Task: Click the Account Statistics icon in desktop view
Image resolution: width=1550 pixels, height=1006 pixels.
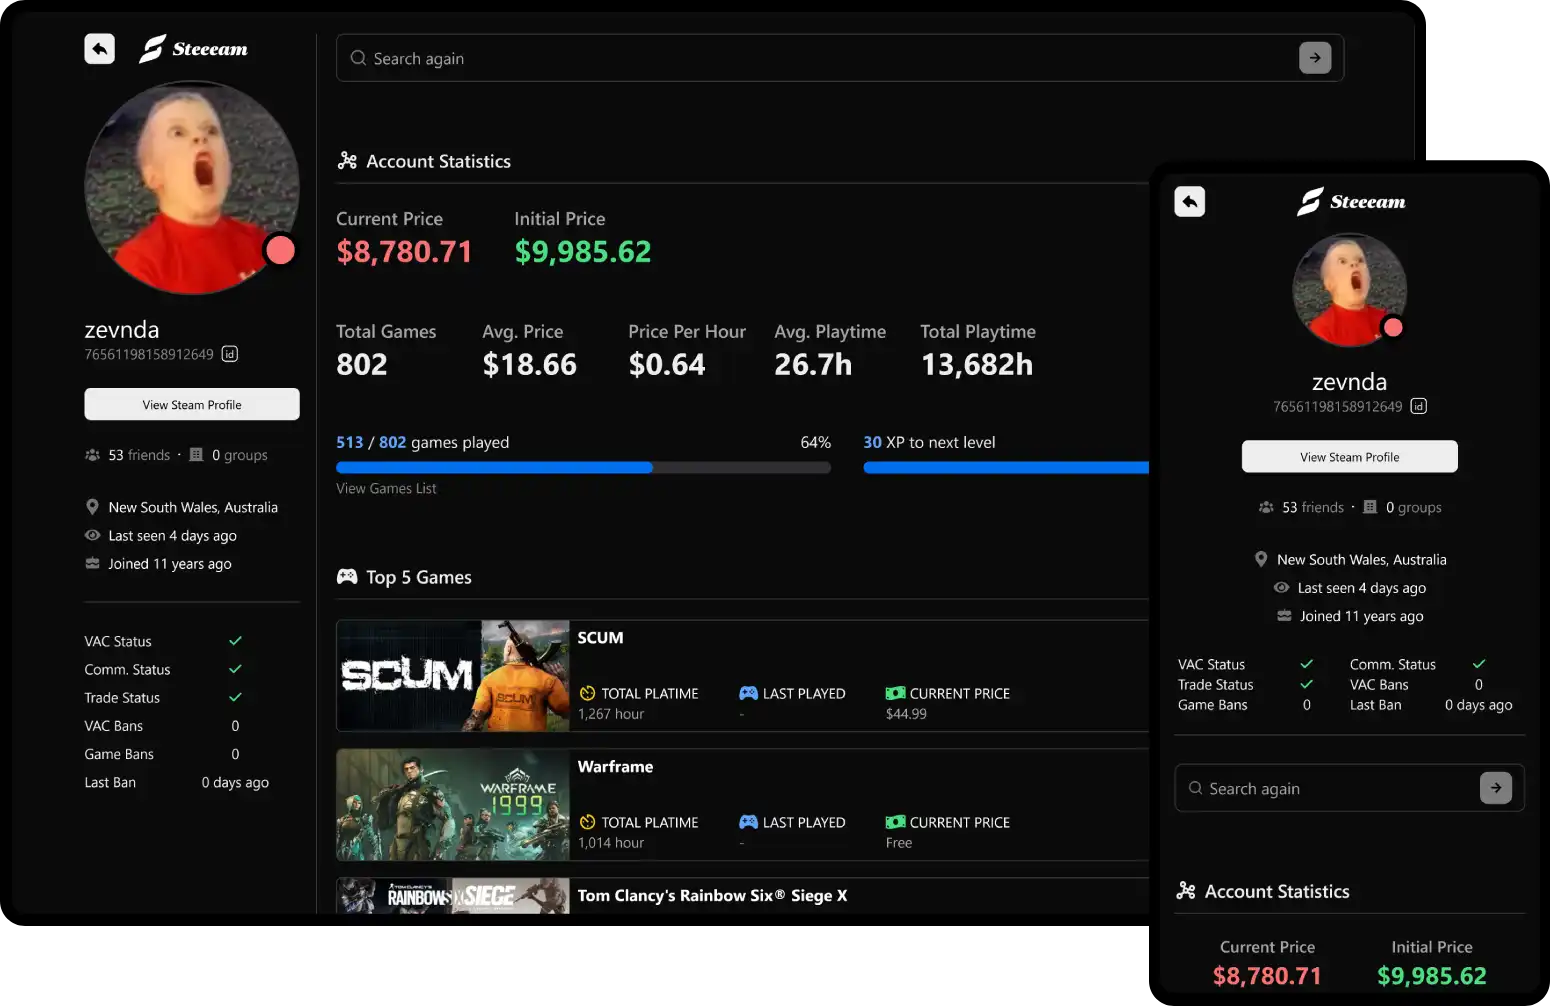Action: click(x=347, y=161)
